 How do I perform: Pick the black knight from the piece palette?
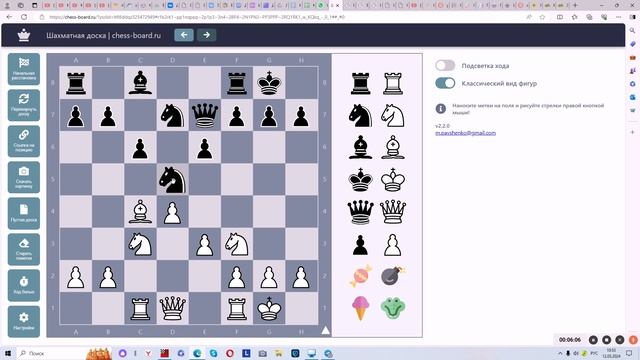tap(360, 116)
